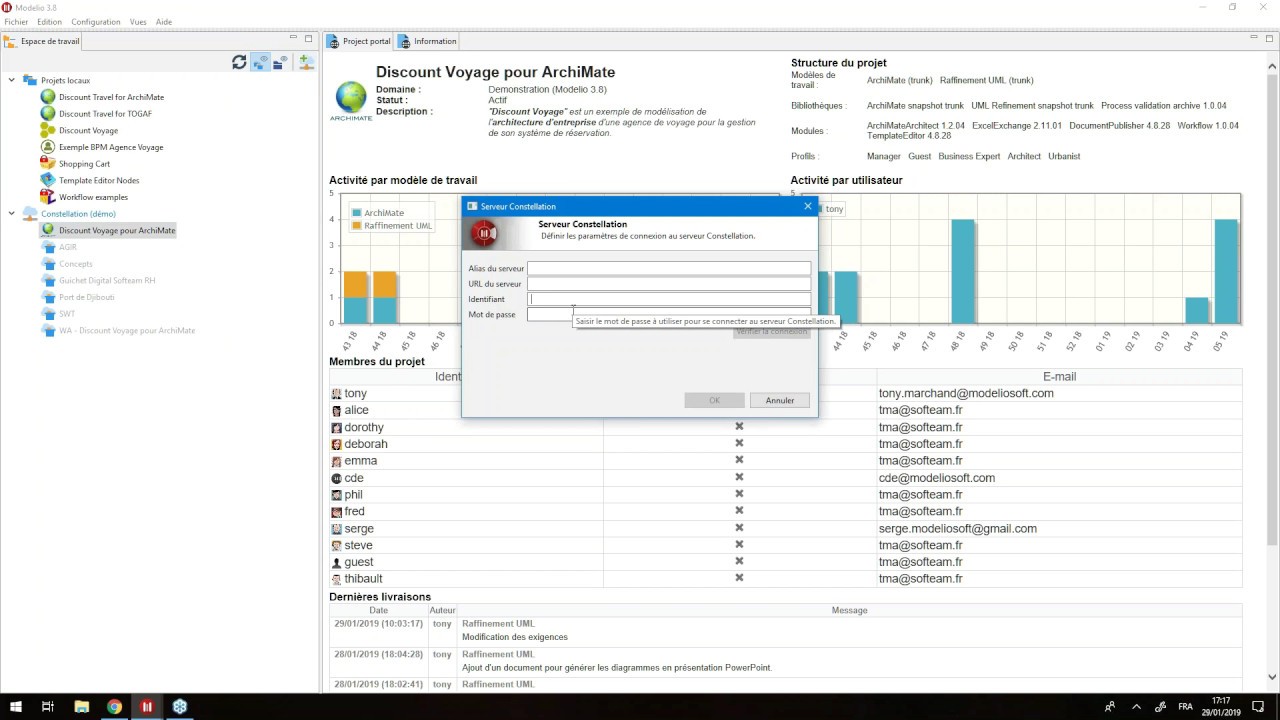Switch to the Information tab
This screenshot has width=1280, height=720.
click(427, 41)
